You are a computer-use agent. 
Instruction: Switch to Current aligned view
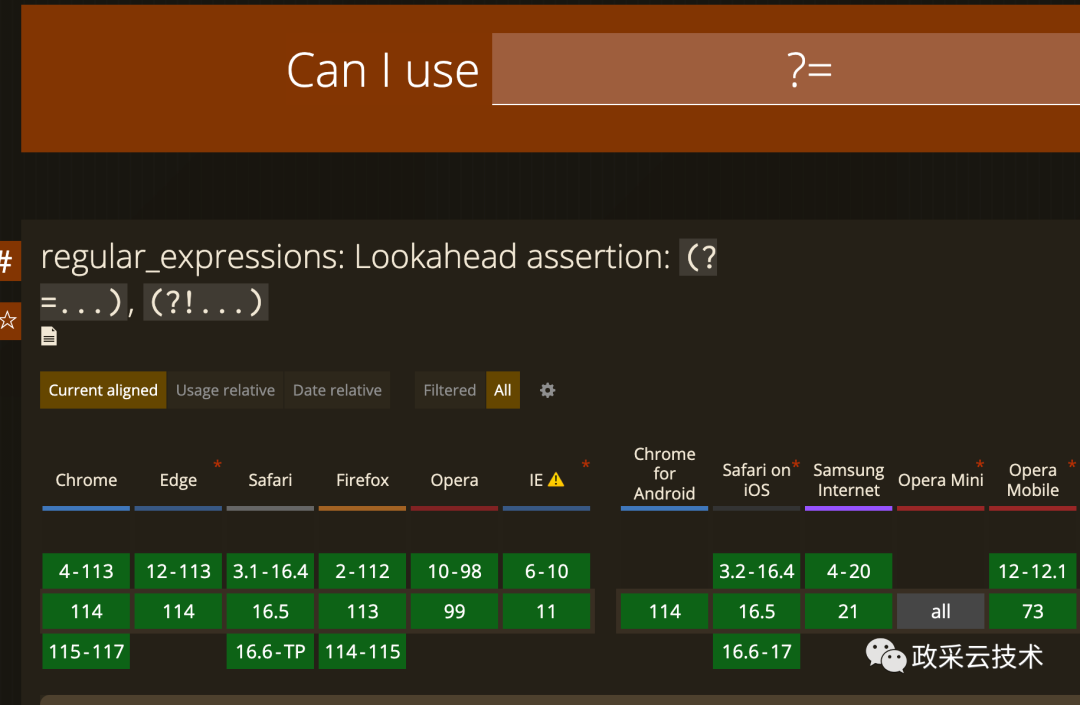[x=103, y=390]
